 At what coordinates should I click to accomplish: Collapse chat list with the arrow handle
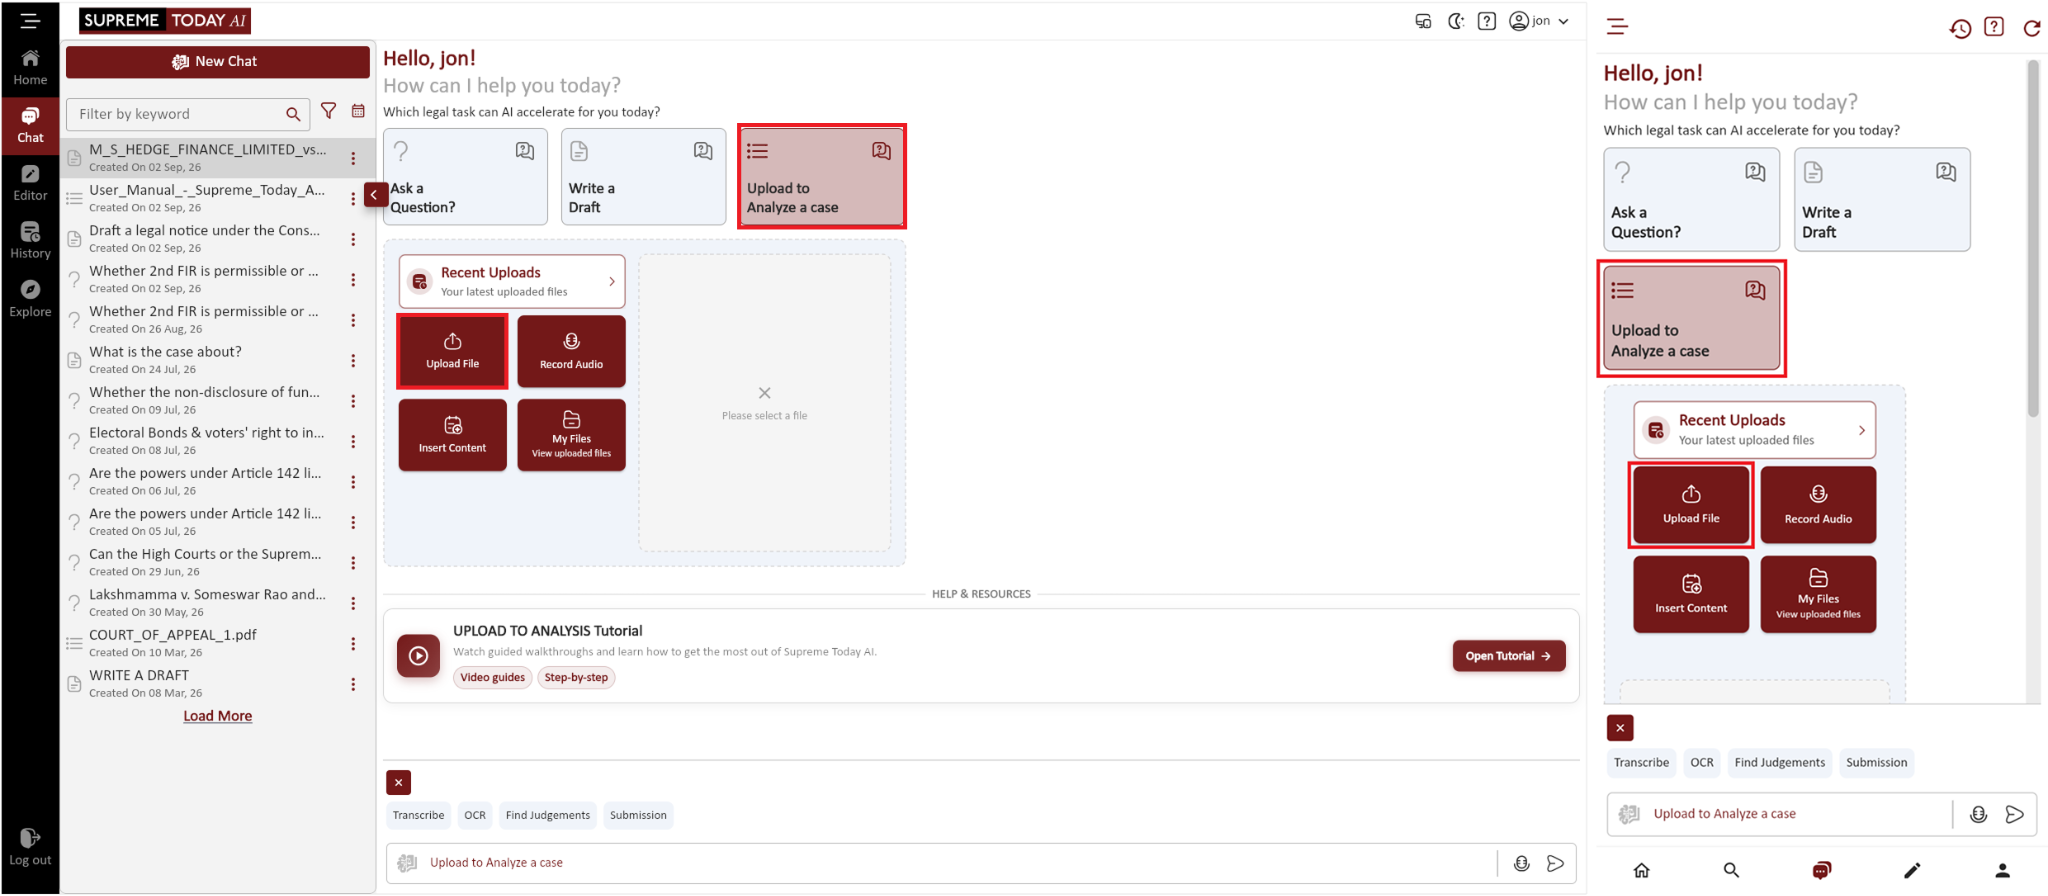[374, 195]
